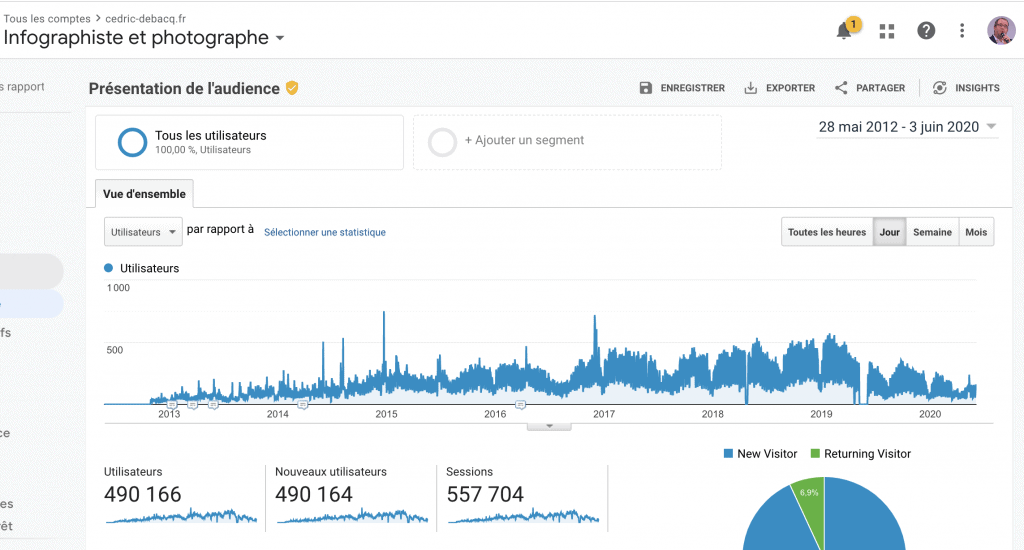Click the blue New Visitor legend swatch

pyautogui.click(x=728, y=453)
